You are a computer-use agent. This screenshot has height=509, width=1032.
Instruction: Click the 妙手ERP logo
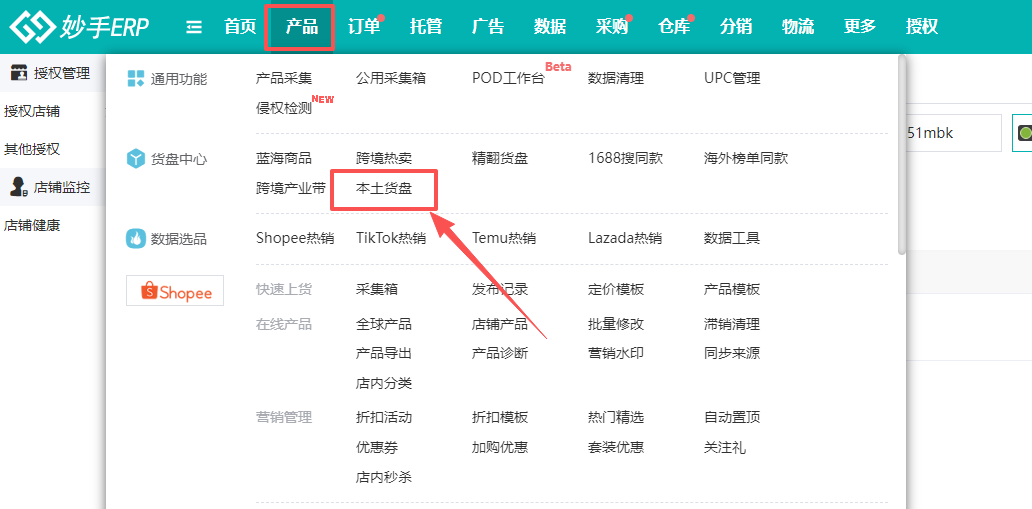(x=79, y=26)
